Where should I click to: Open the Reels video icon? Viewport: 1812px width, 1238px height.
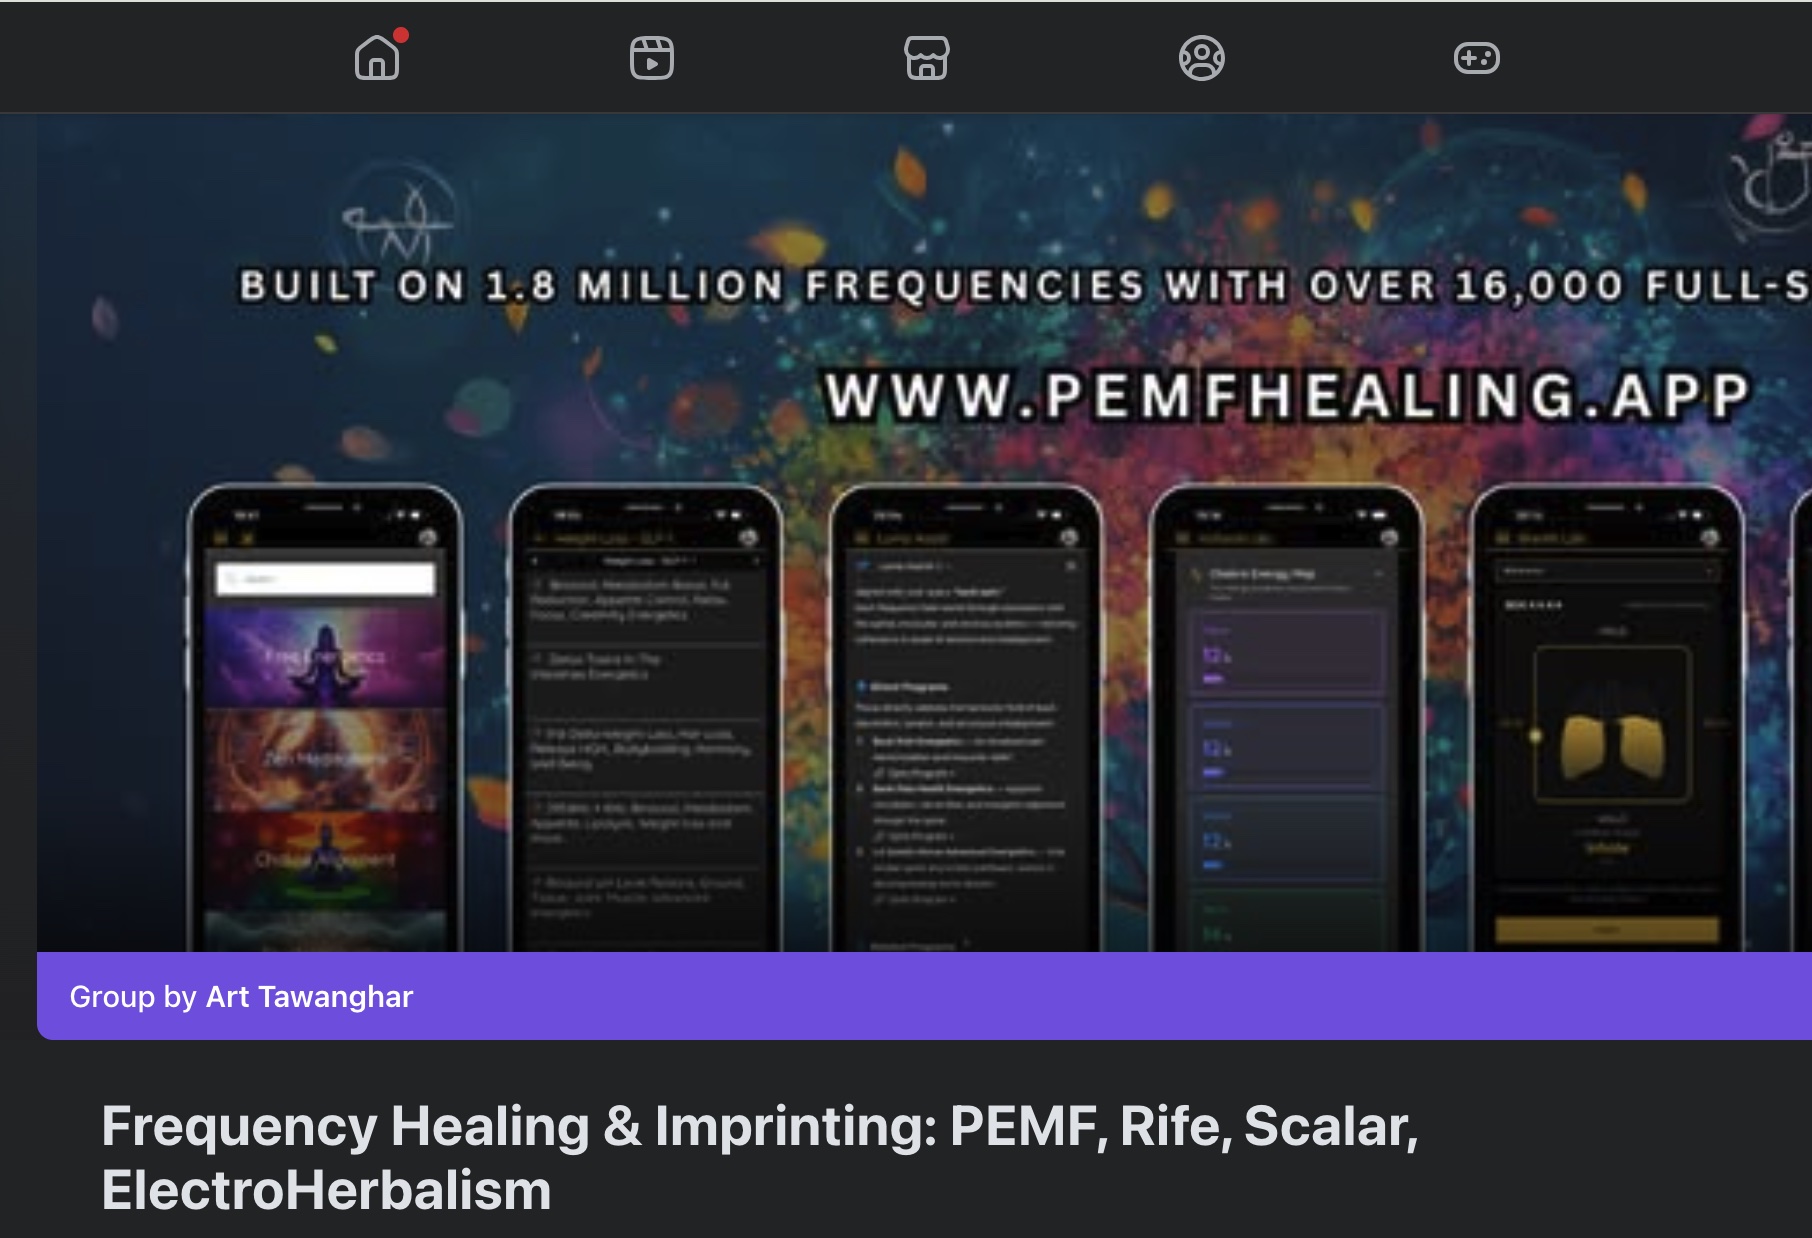652,57
